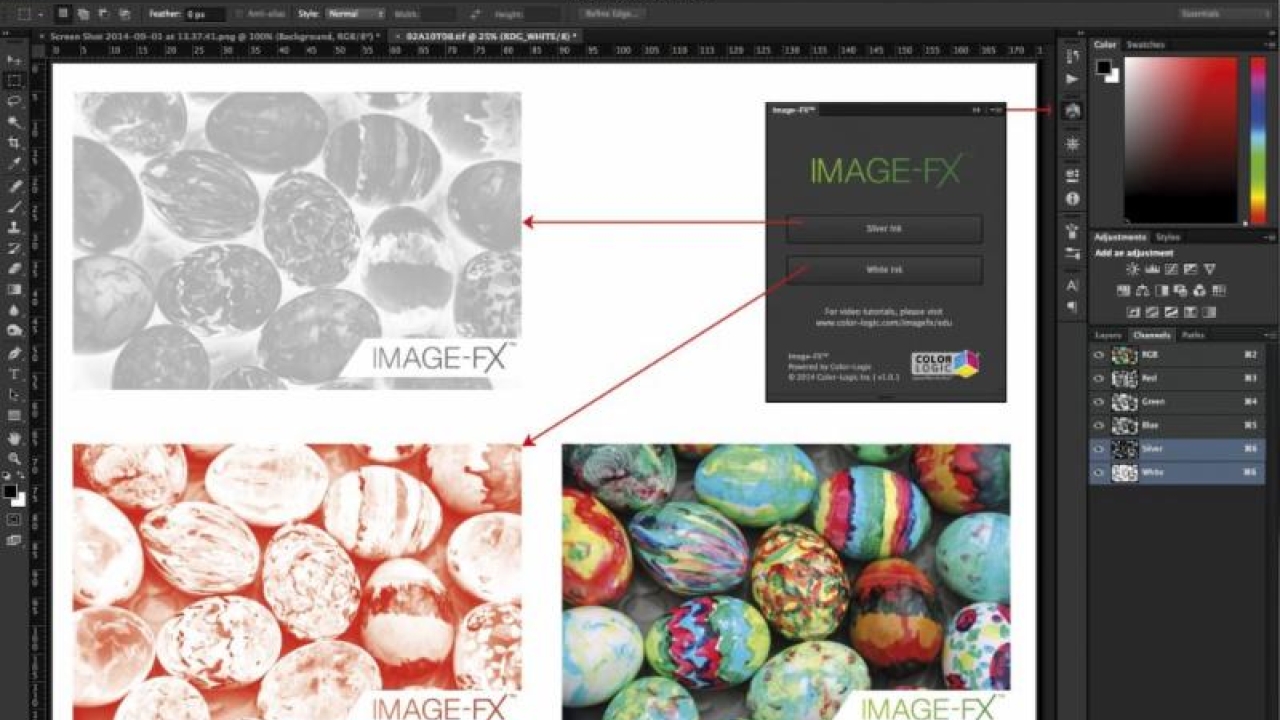
Task: Click the Refine Edge button
Action: click(x=611, y=14)
